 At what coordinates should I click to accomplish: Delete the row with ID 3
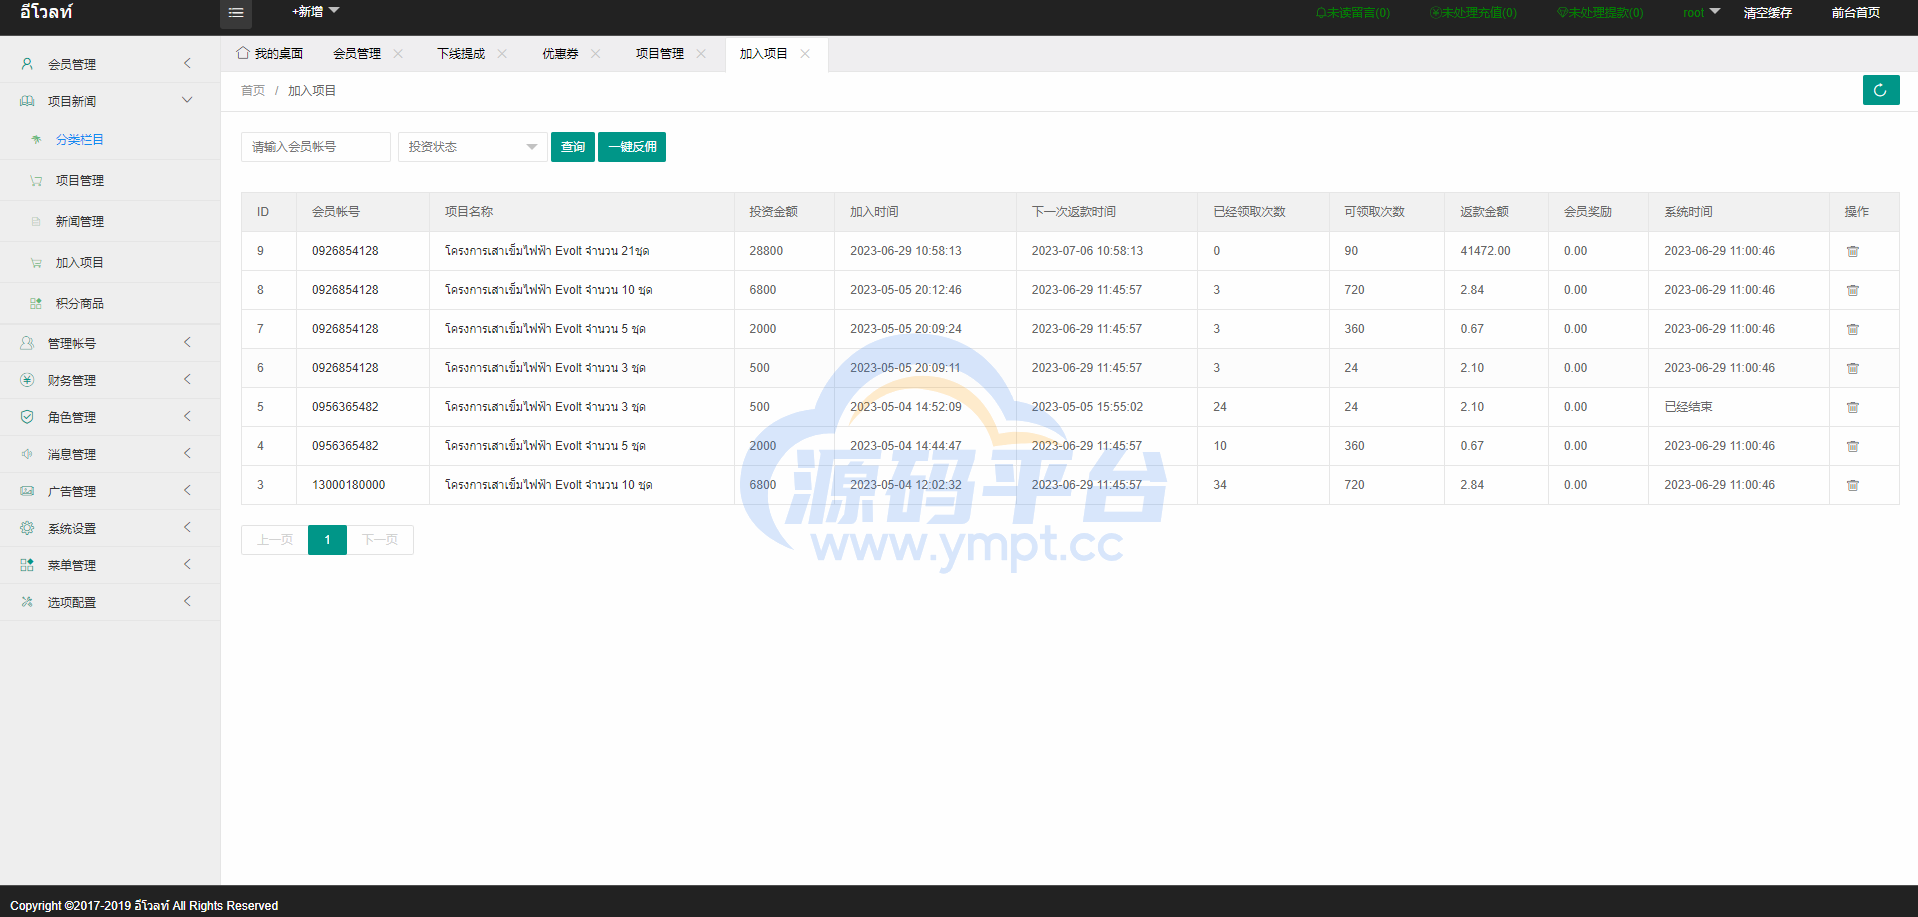[x=1852, y=485]
